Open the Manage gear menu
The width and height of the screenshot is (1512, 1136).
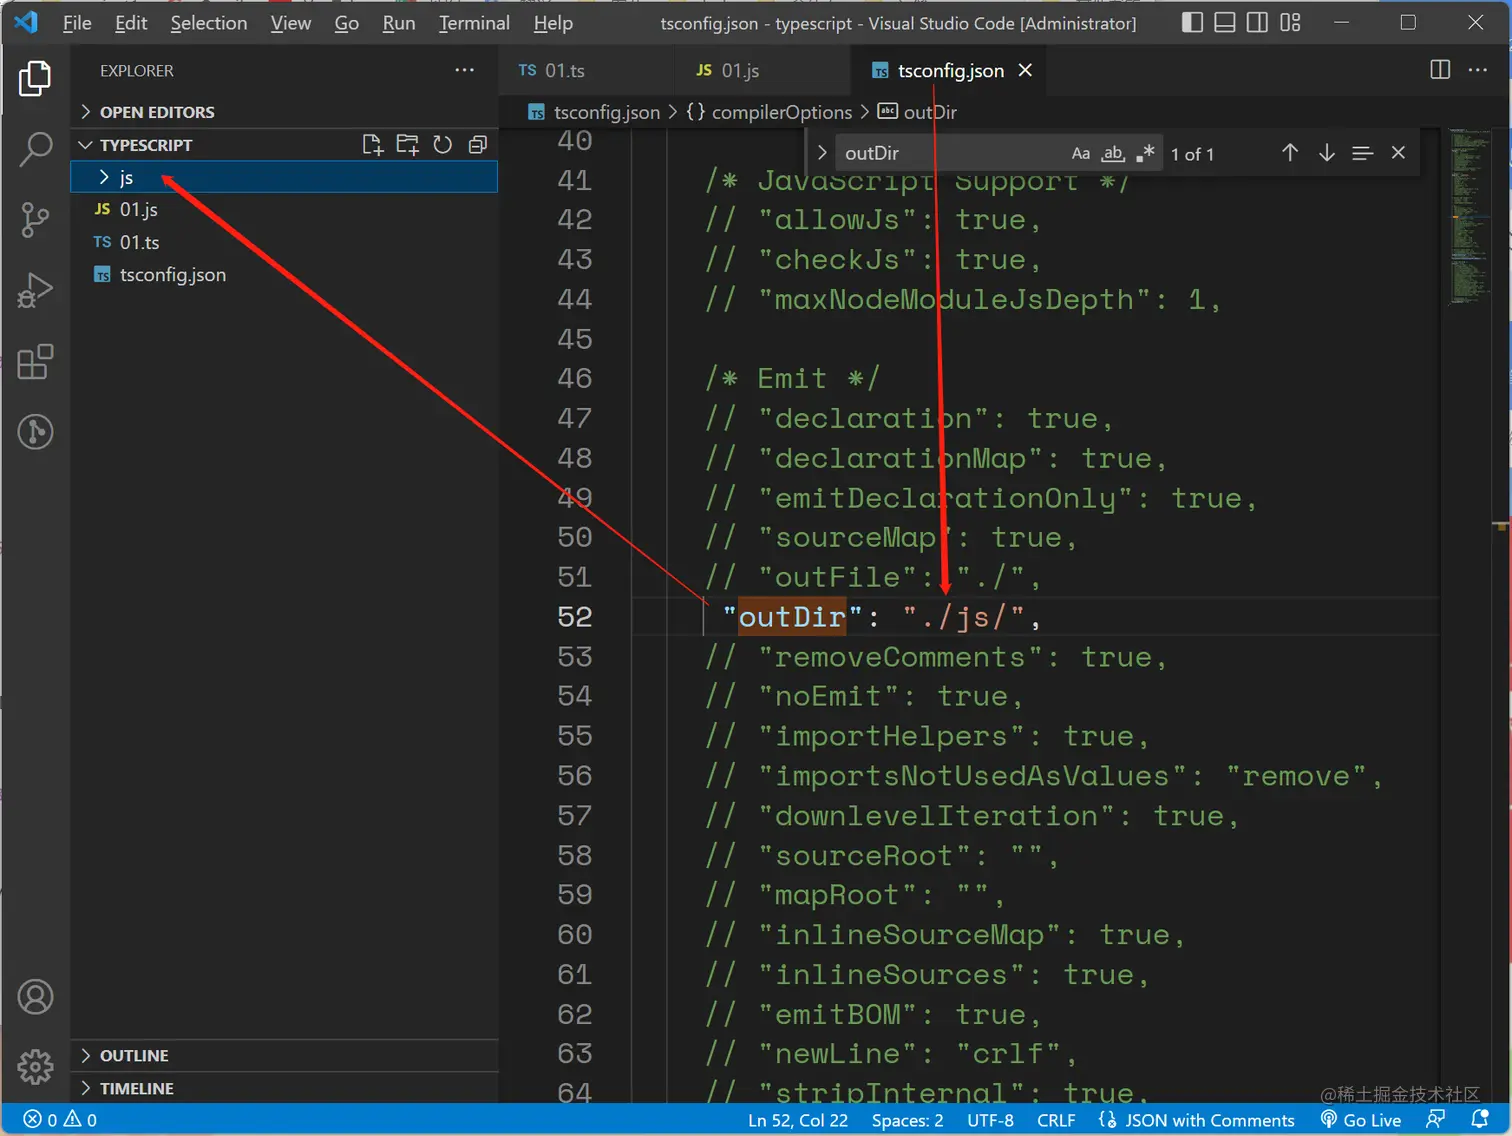35,1067
